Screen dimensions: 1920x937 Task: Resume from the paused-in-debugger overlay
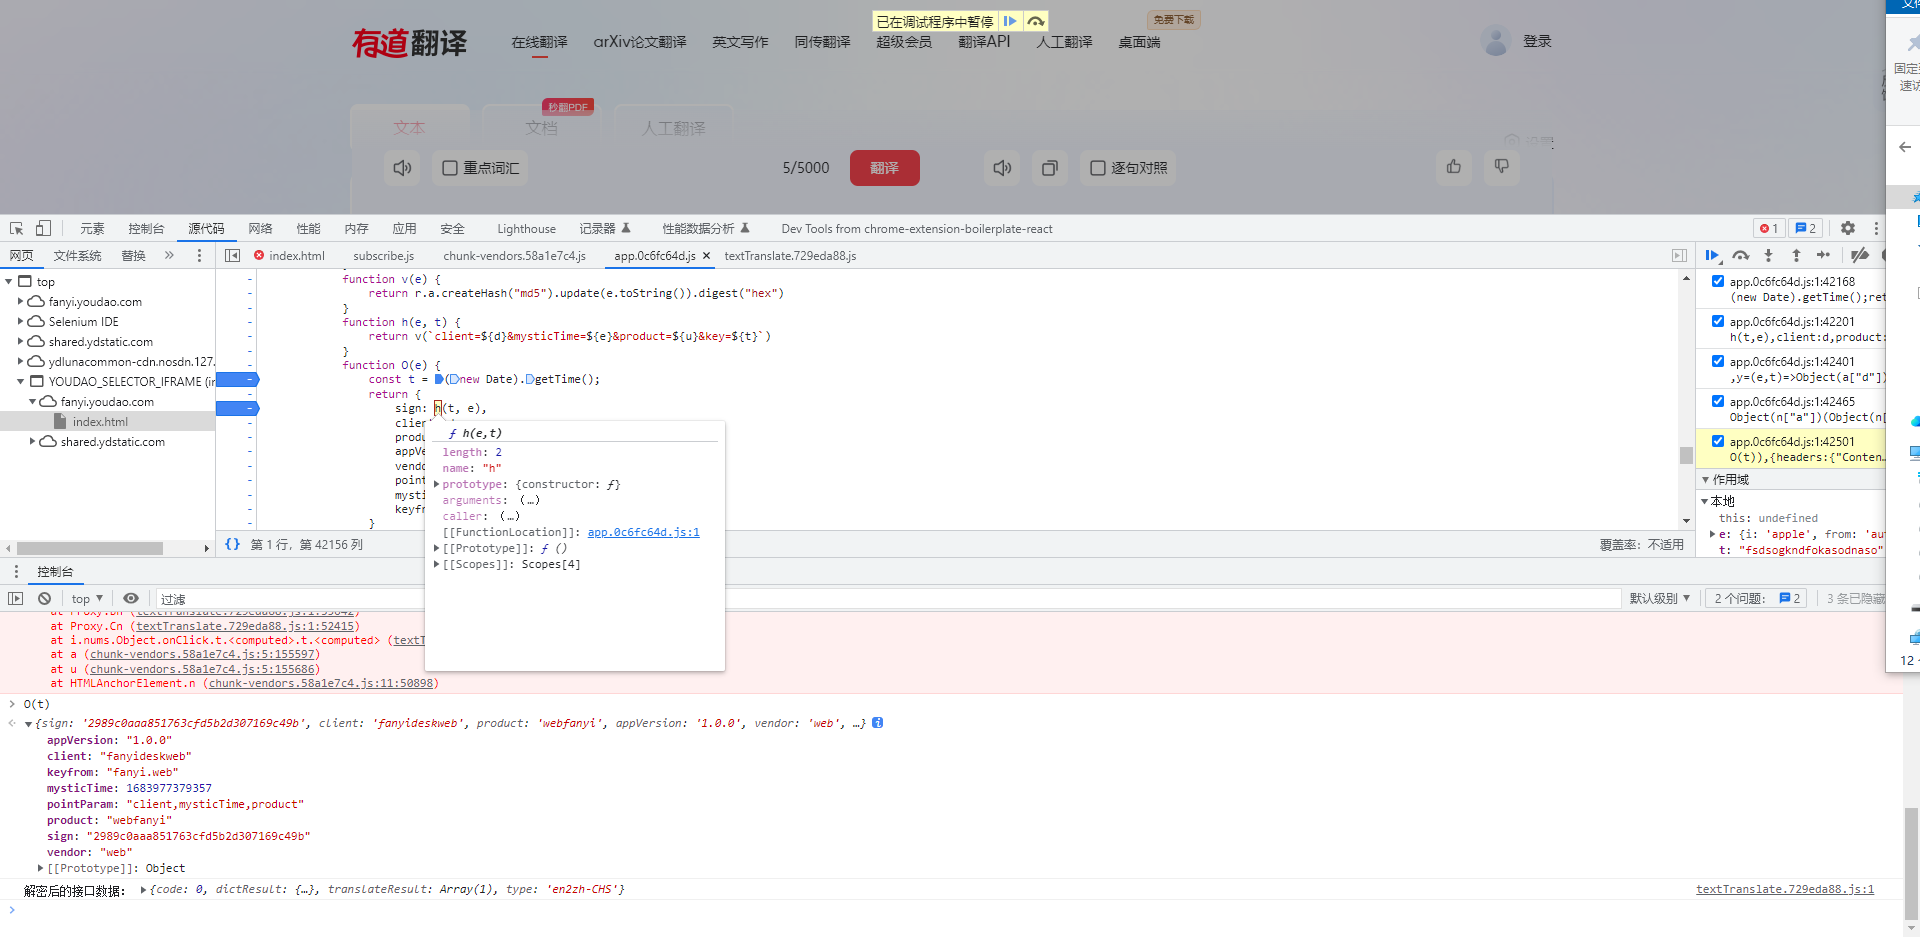coord(1010,21)
